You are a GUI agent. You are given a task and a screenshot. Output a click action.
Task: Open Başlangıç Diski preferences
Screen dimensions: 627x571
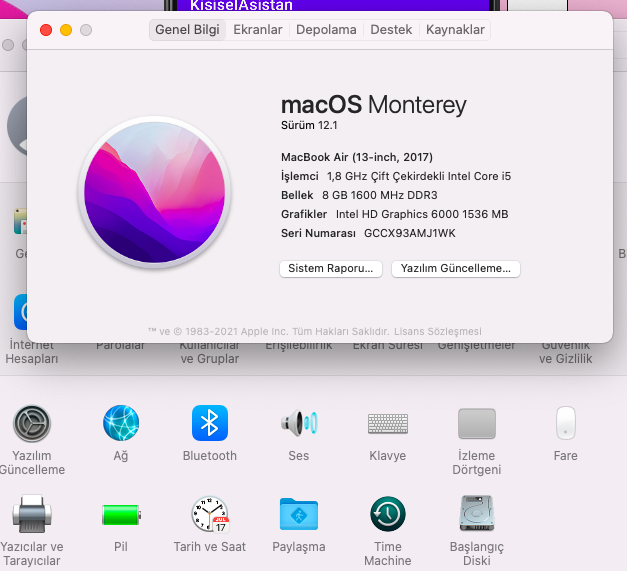tap(477, 513)
